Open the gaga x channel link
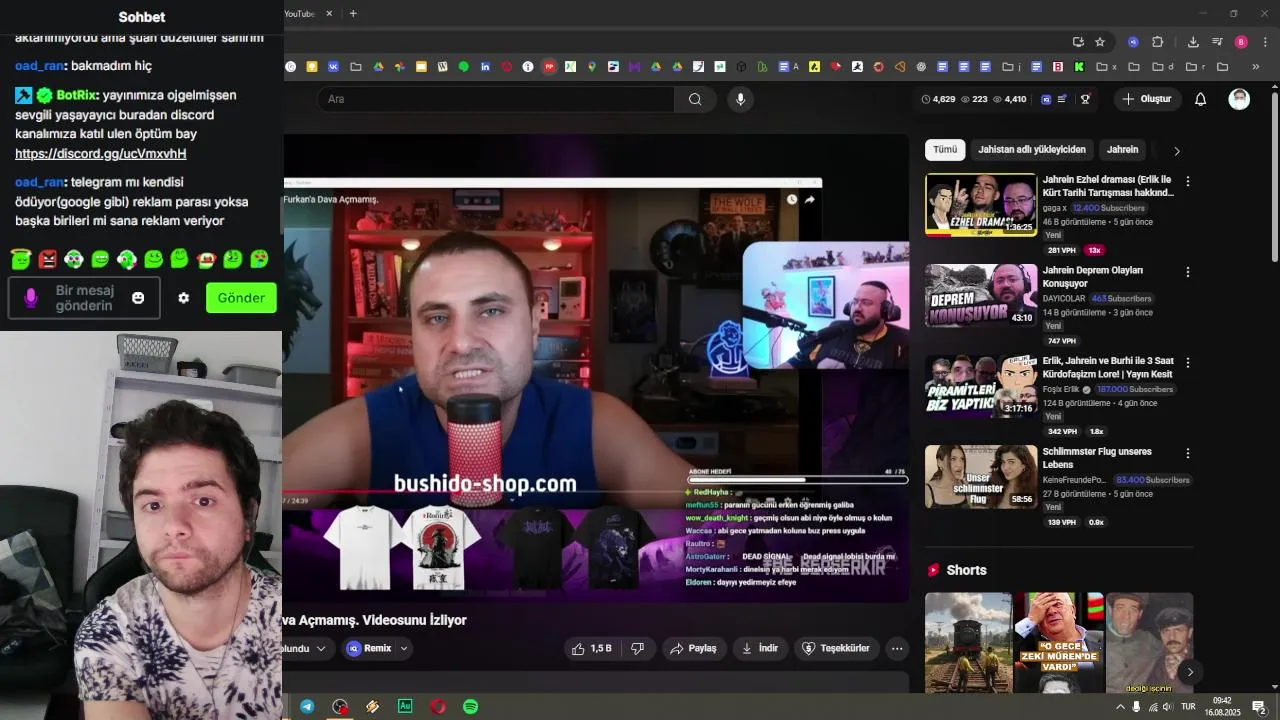The width and height of the screenshot is (1280, 720). [1054, 208]
